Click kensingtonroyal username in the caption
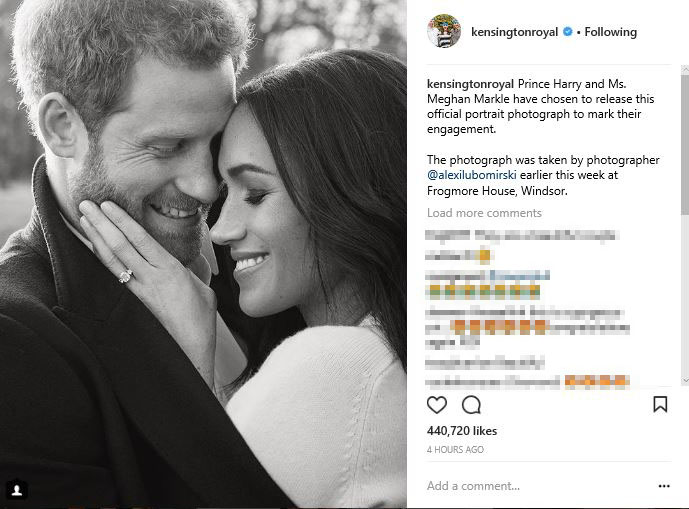Viewport: 689px width, 509px height. [472, 84]
